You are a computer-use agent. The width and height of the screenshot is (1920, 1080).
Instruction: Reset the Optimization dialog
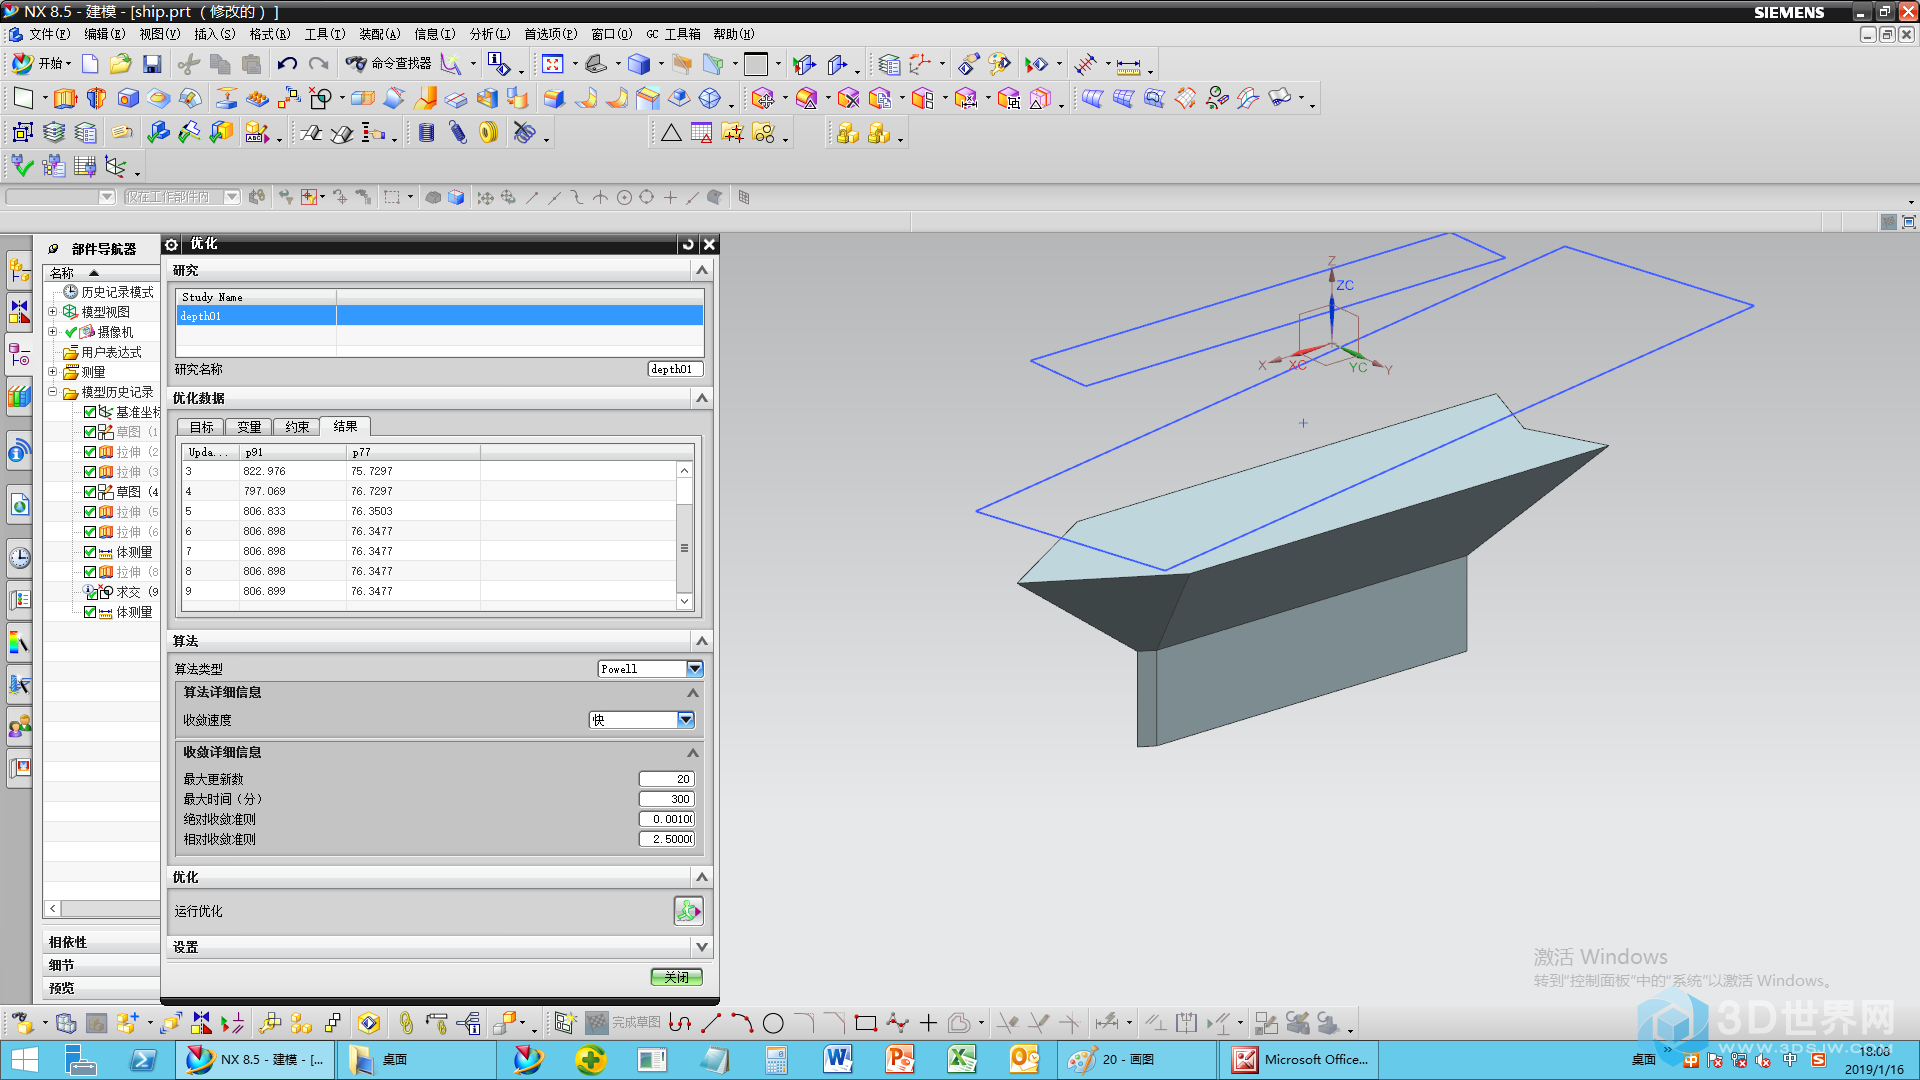point(688,244)
